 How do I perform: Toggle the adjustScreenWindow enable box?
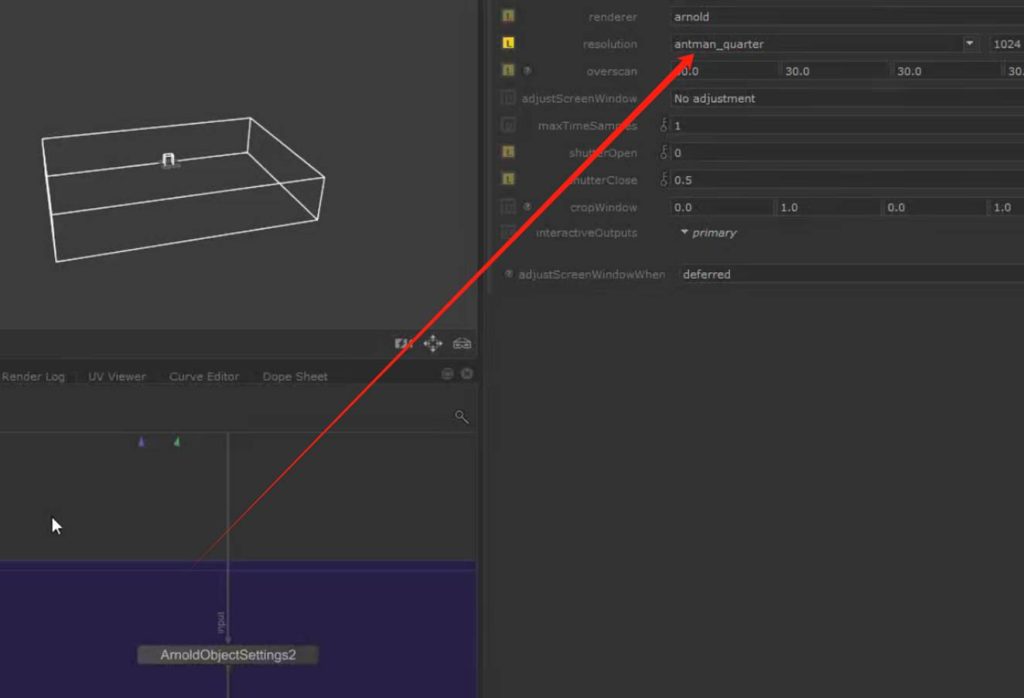click(508, 98)
